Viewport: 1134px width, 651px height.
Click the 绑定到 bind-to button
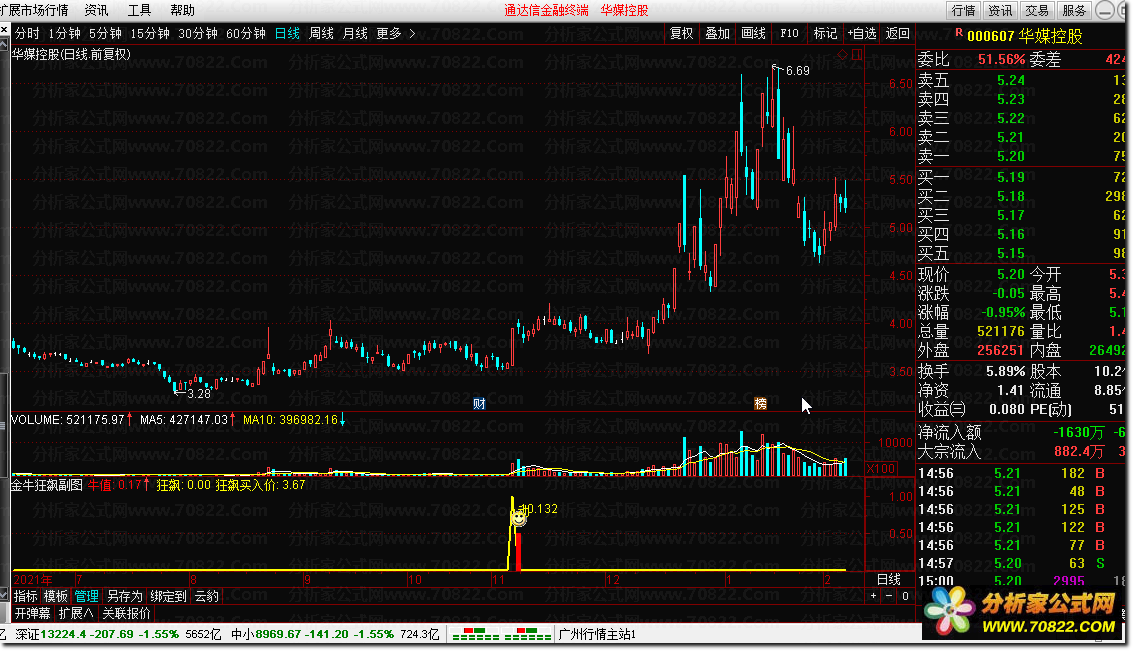coord(169,596)
